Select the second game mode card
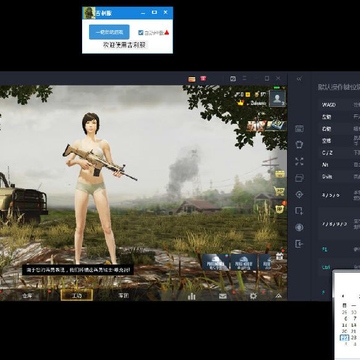The height and width of the screenshot is (360, 360). (244, 262)
